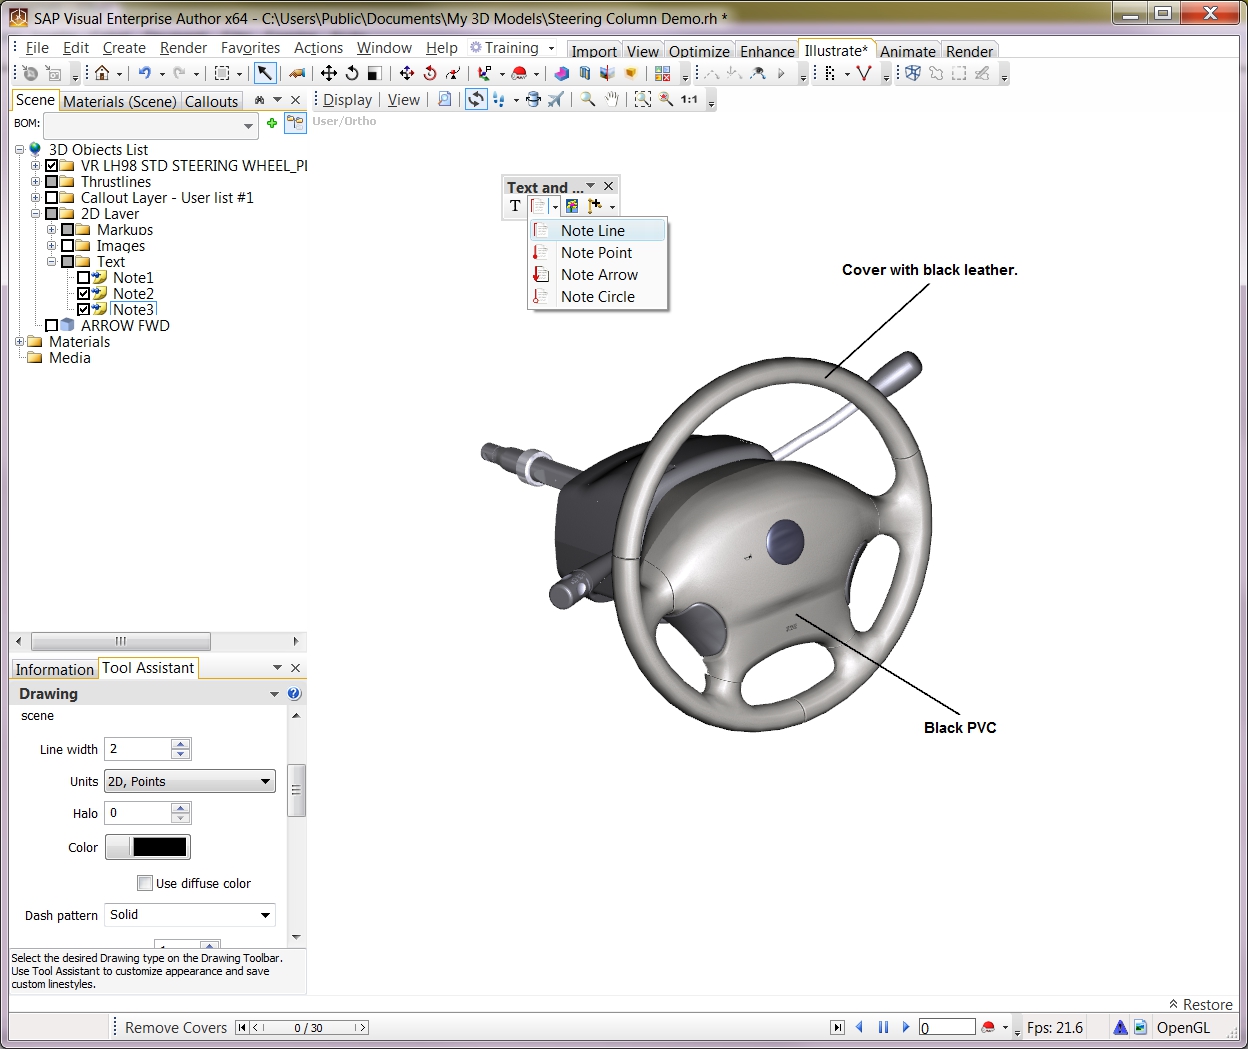
Task: Open the Information tab
Action: click(x=54, y=669)
